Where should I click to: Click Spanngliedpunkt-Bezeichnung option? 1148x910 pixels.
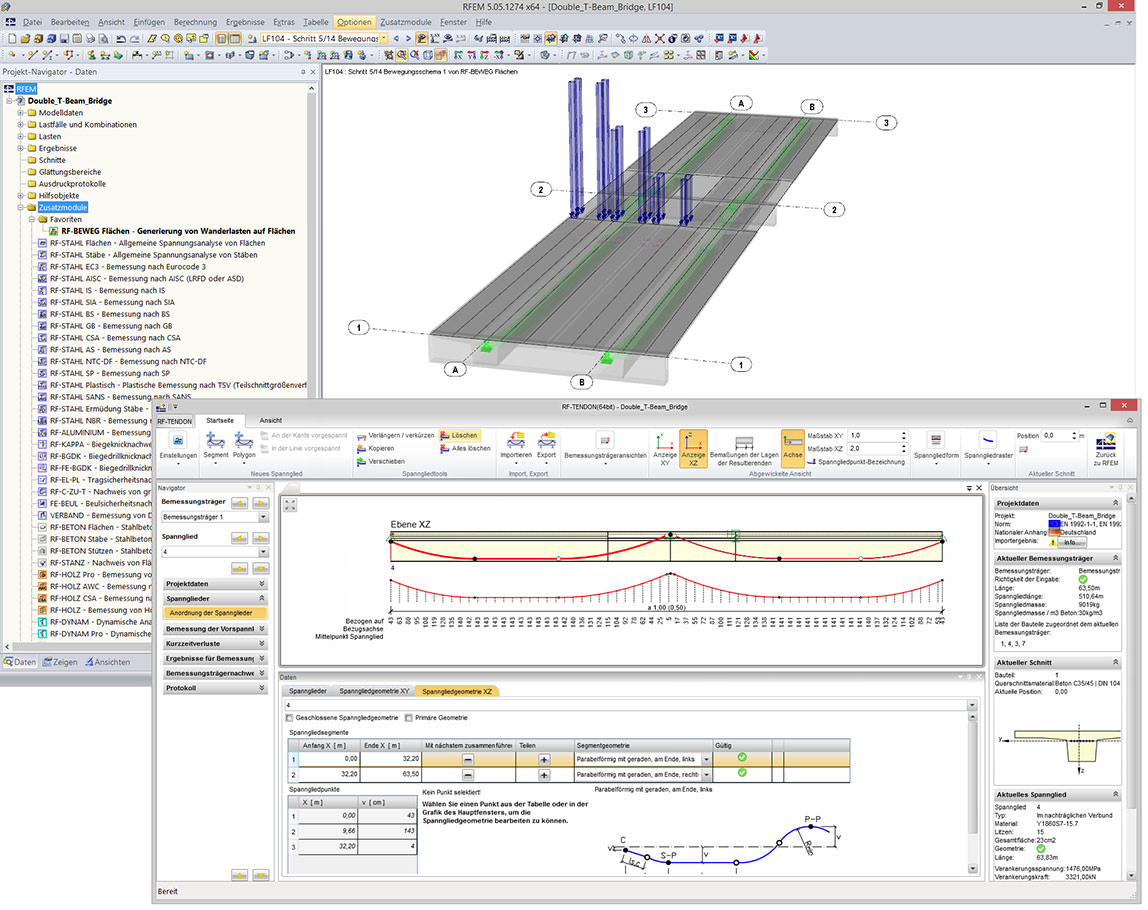pos(856,463)
